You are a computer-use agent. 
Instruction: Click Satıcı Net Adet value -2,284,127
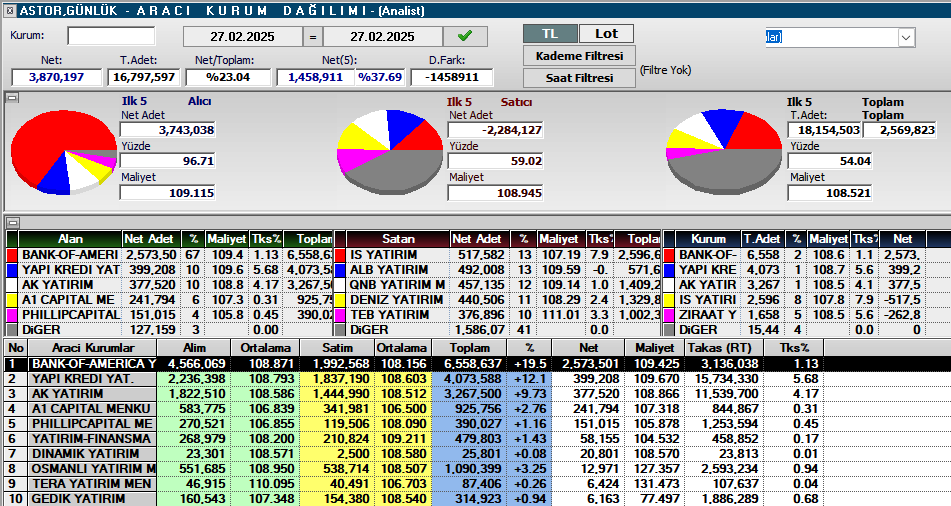(x=495, y=130)
